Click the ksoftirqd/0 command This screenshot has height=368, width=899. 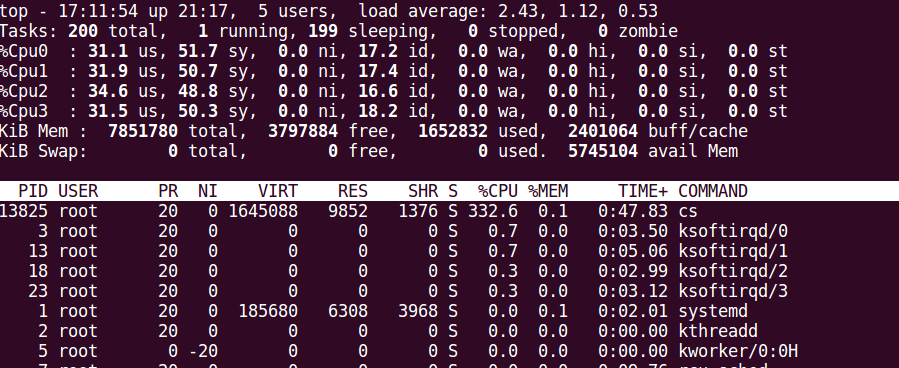tap(733, 231)
